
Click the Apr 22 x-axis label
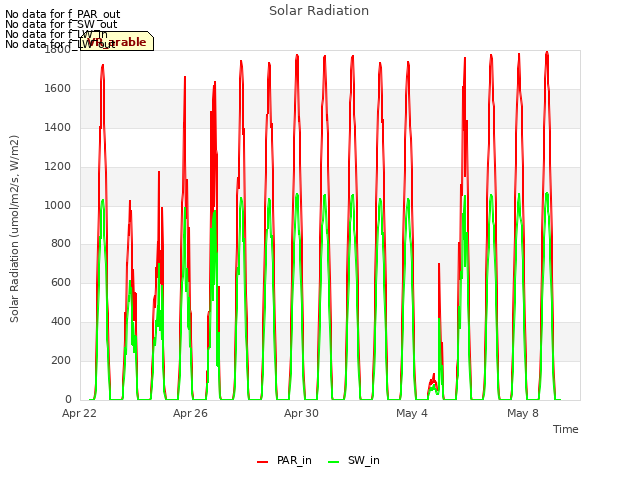tap(79, 413)
